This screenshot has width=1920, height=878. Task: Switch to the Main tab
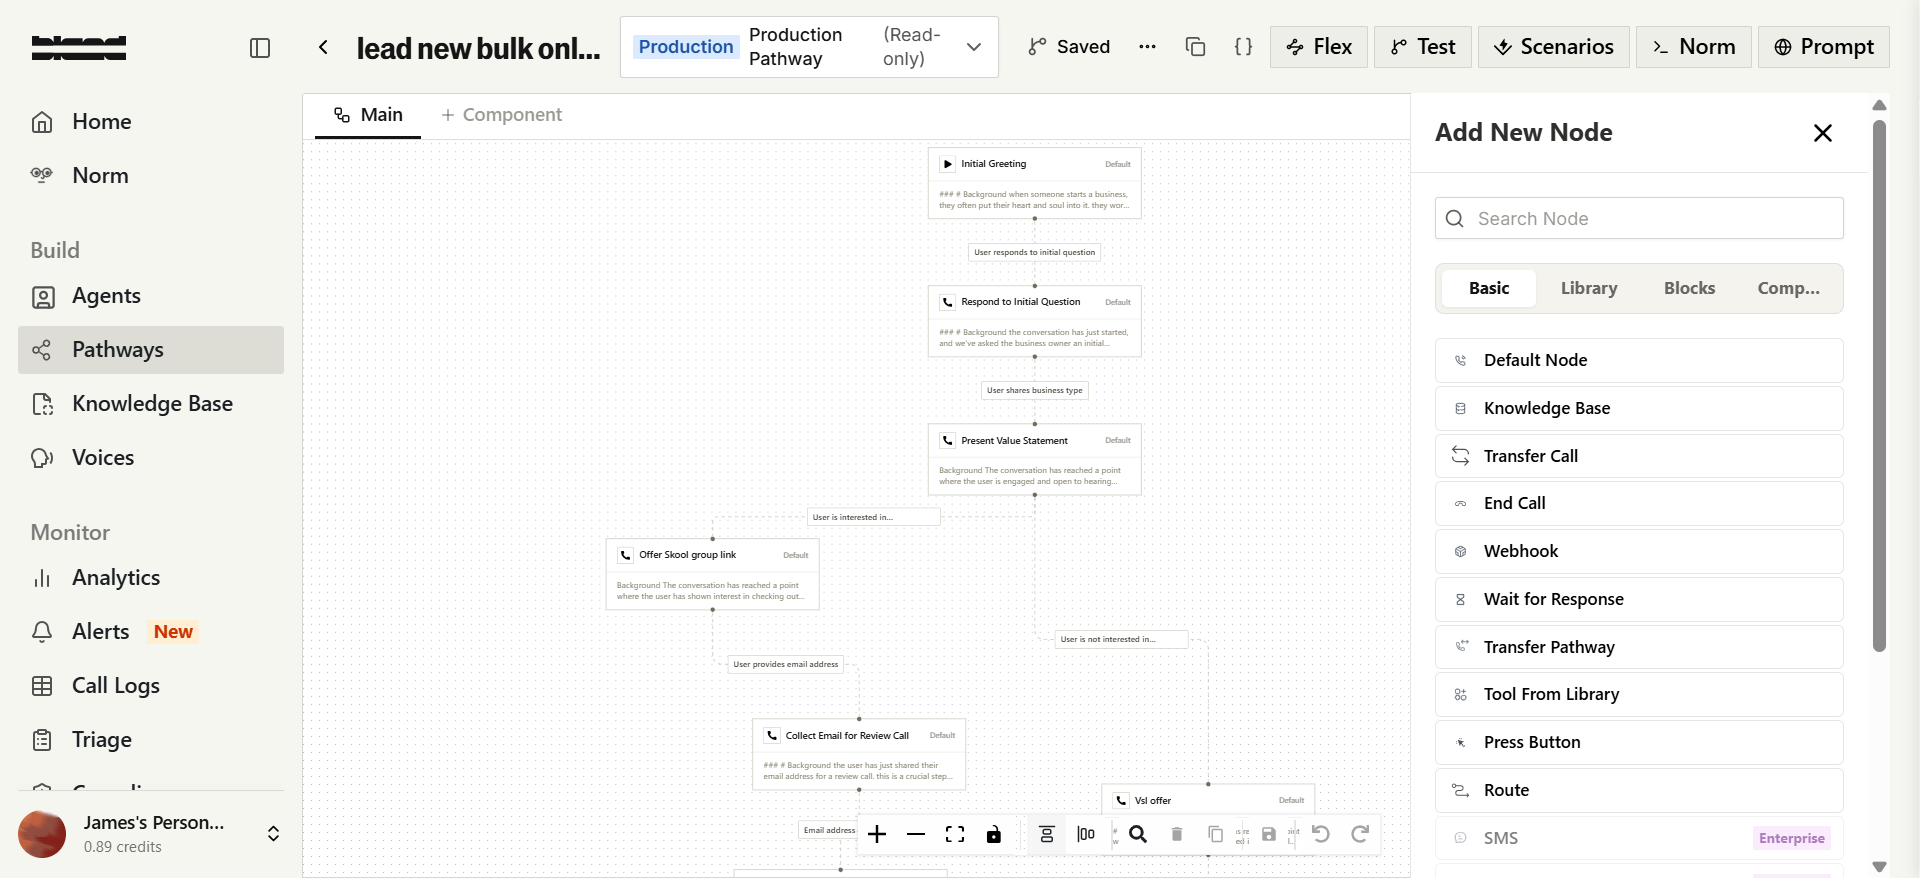368,115
